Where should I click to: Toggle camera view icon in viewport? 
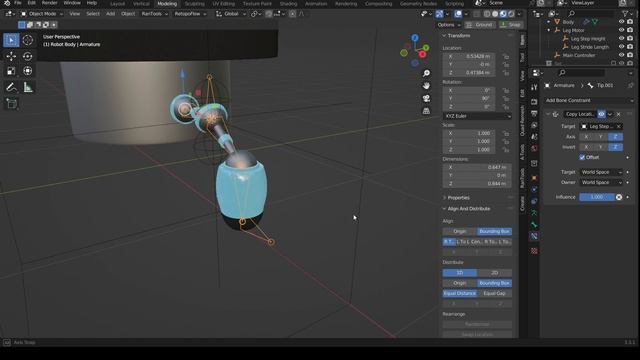tap(426, 98)
